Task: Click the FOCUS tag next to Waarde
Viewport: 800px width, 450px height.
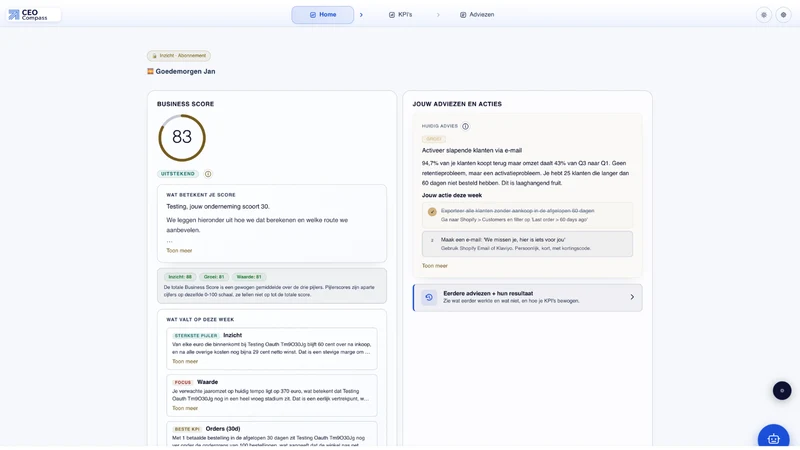Action: (183, 382)
